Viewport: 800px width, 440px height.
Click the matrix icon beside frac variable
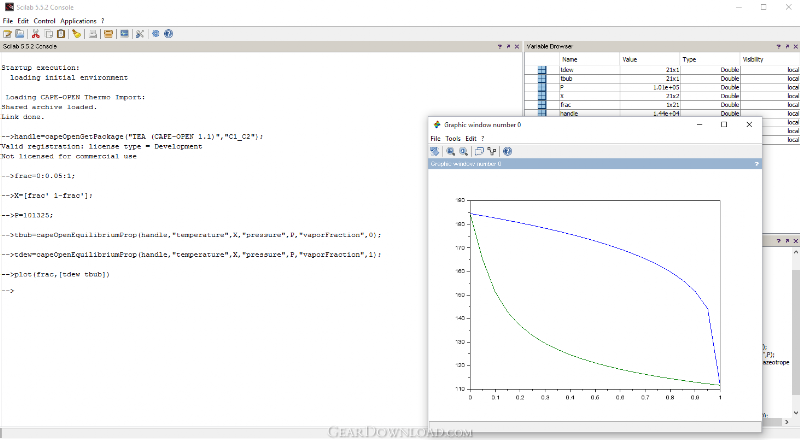[542, 105]
